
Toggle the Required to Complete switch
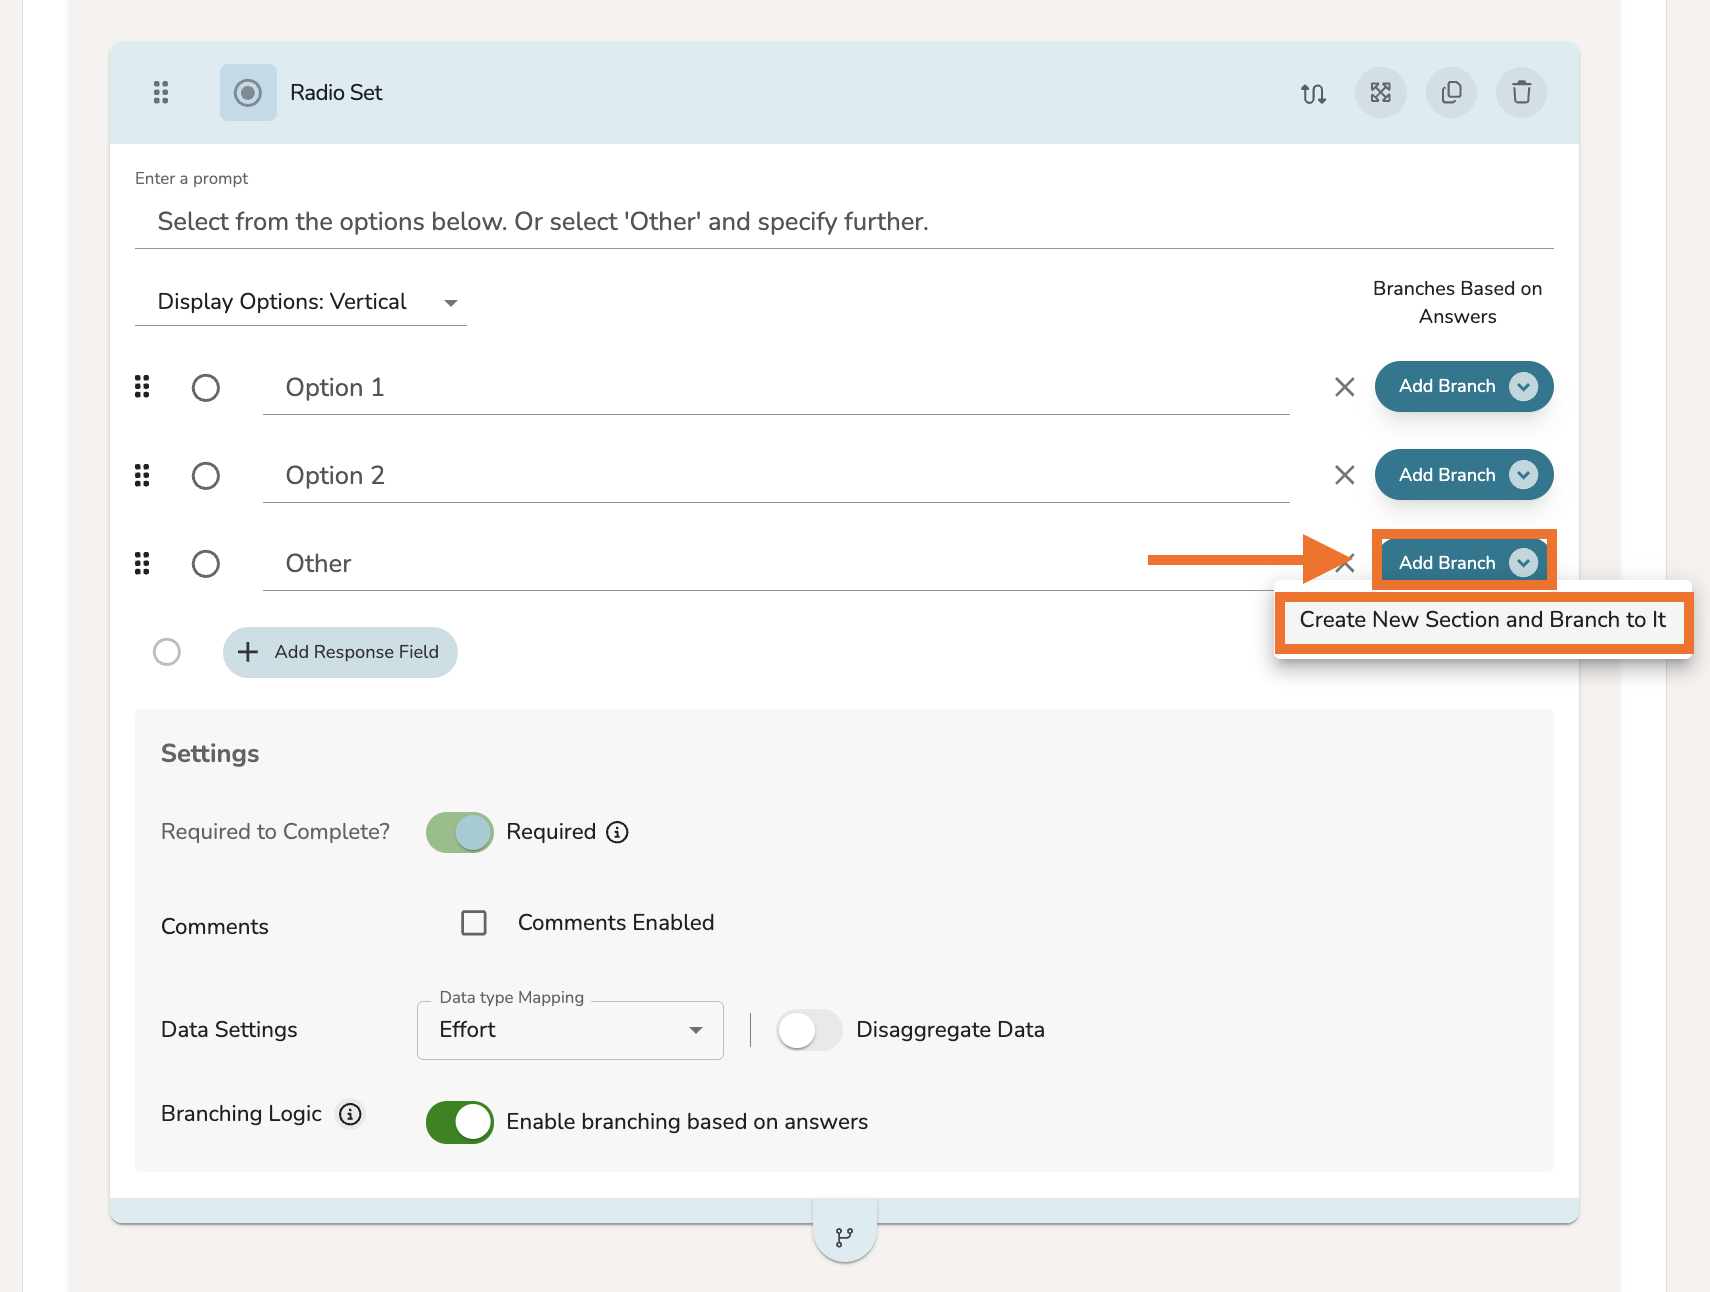(460, 832)
